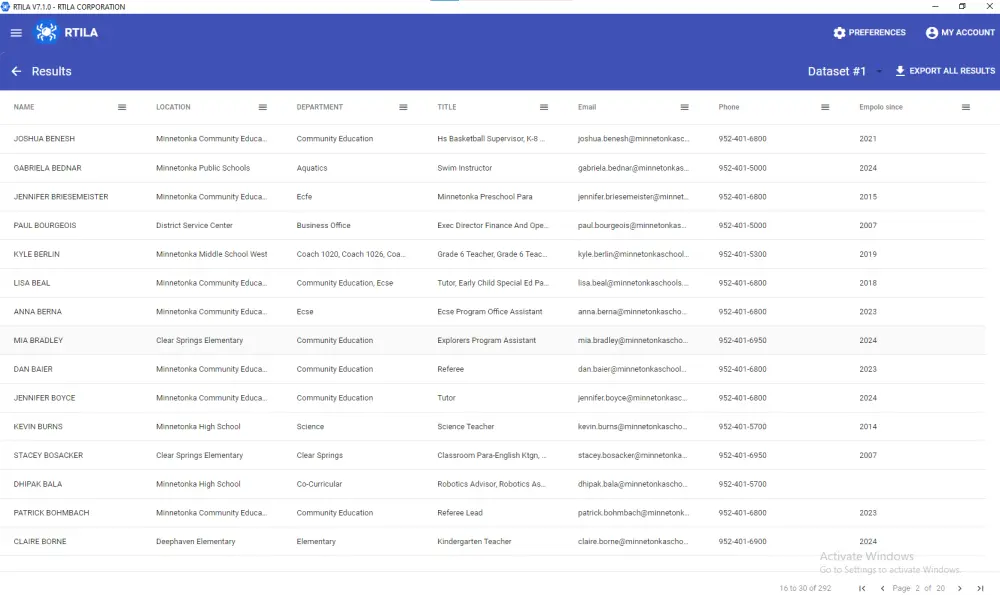Image resolution: width=1000 pixels, height=595 pixels.
Task: Click kevin.burns email cell
Action: [633, 427]
